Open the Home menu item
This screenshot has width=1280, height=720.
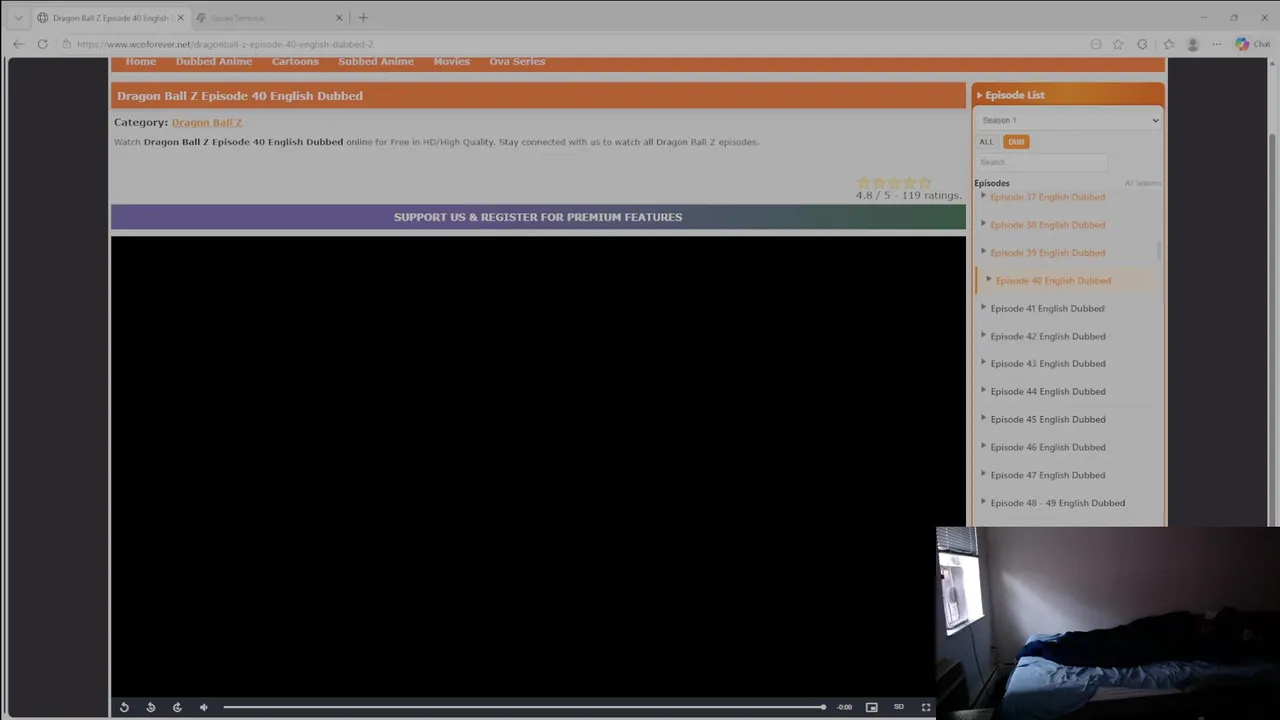[141, 62]
